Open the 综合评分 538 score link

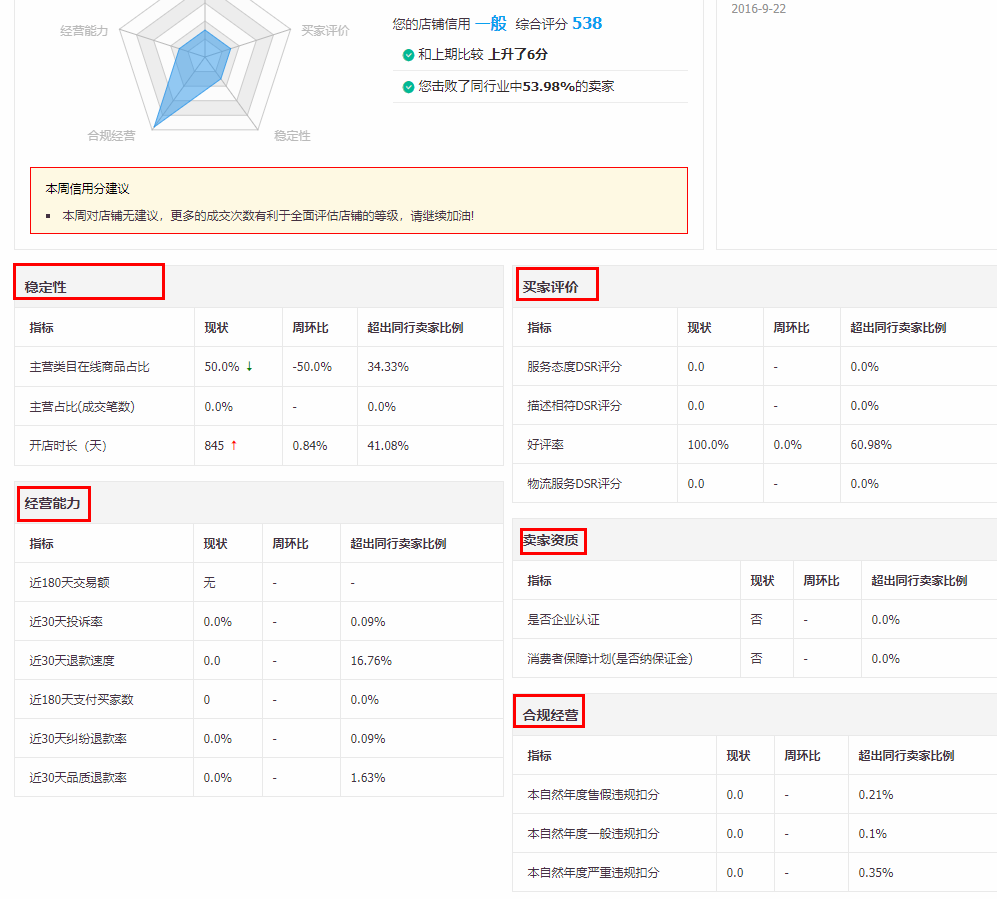587,23
